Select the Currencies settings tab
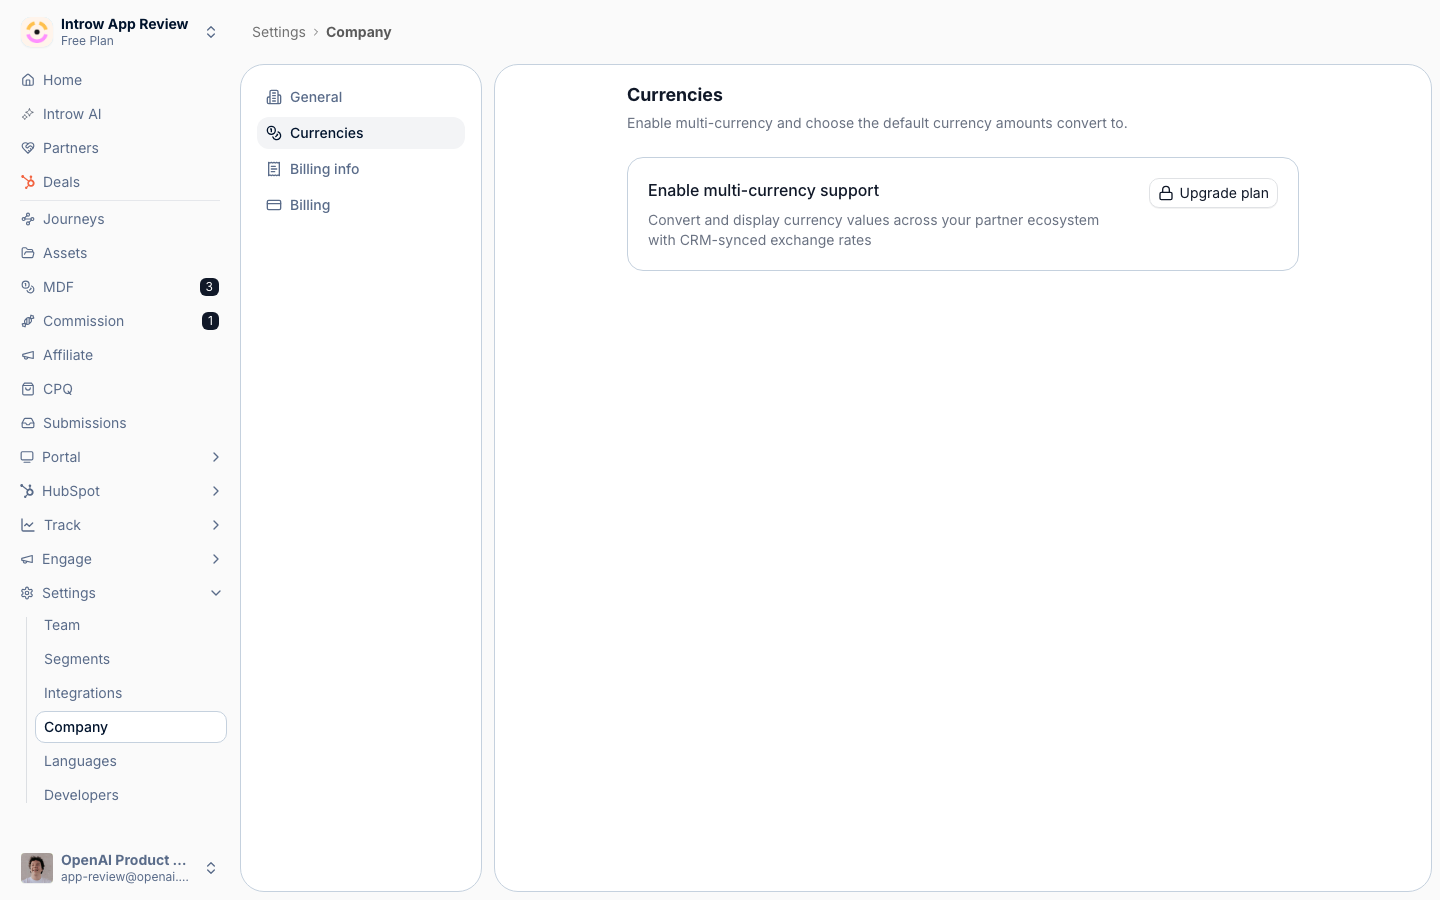 click(x=361, y=133)
